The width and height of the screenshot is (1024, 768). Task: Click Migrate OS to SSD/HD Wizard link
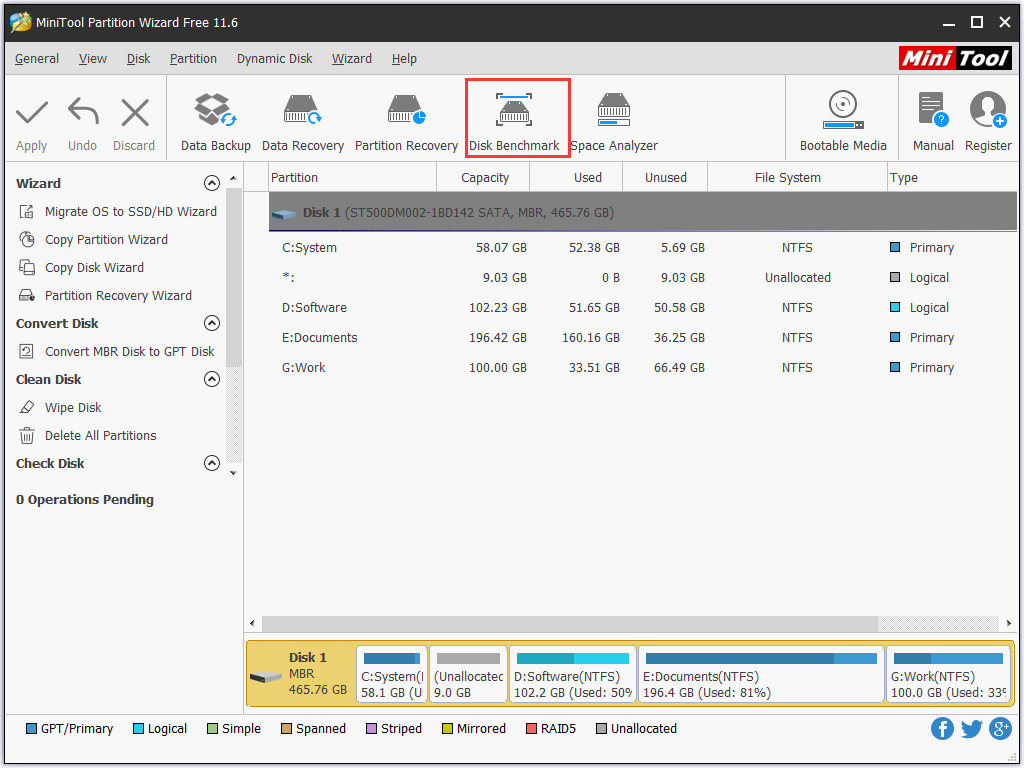click(131, 212)
